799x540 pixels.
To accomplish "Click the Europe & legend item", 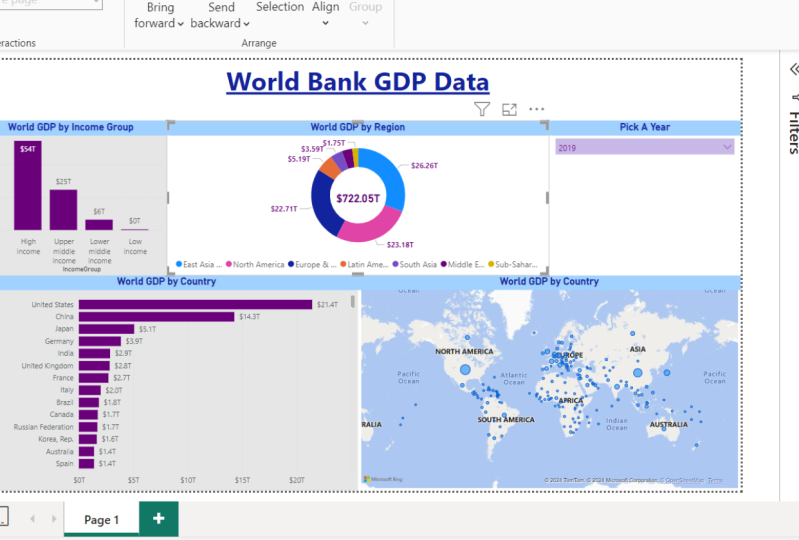I will [312, 264].
